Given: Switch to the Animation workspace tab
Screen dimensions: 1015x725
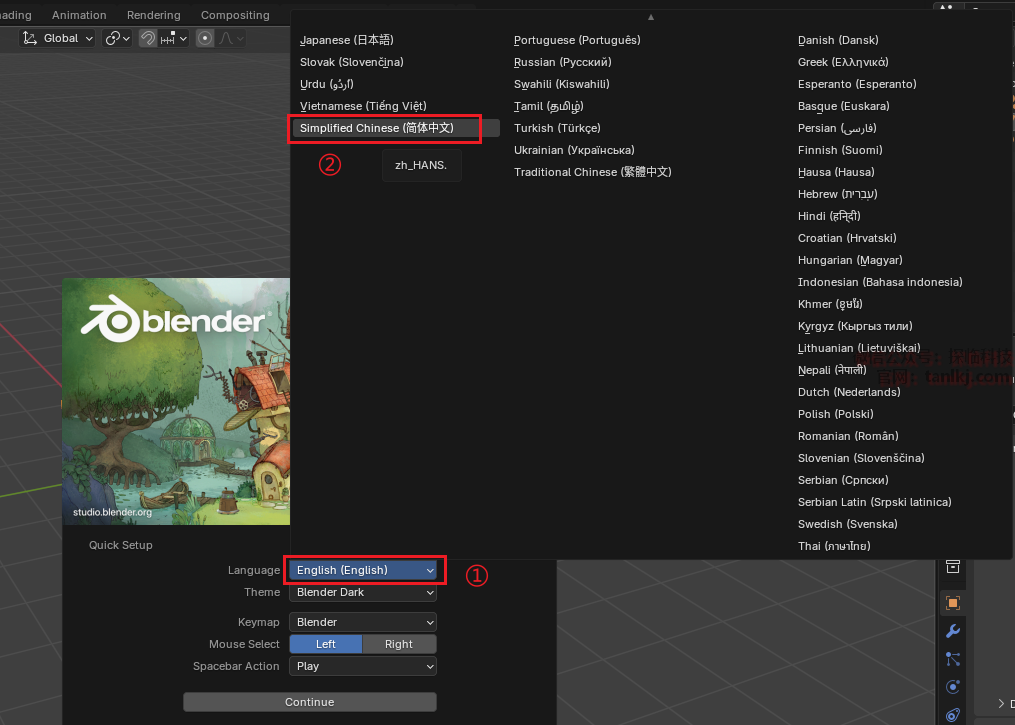Looking at the screenshot, I should point(79,15).
